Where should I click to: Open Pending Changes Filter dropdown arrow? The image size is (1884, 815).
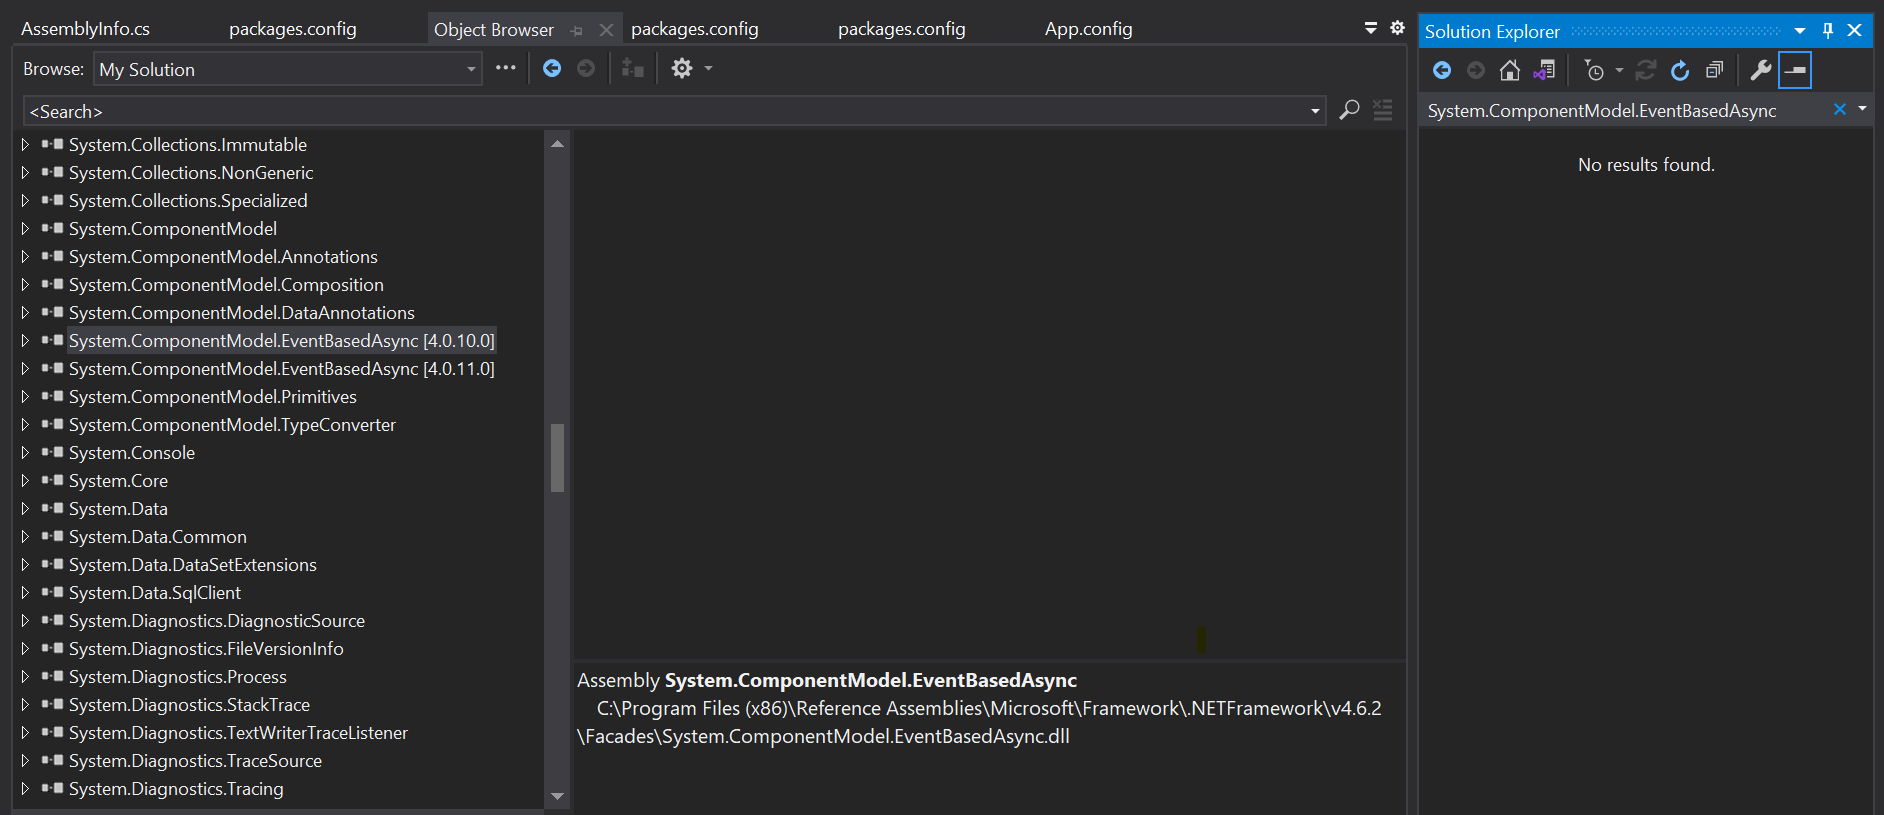[x=1619, y=70]
